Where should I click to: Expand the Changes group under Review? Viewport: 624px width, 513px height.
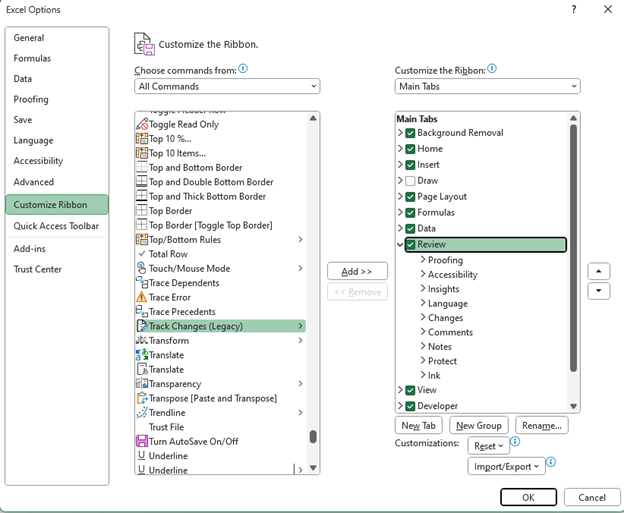point(423,318)
